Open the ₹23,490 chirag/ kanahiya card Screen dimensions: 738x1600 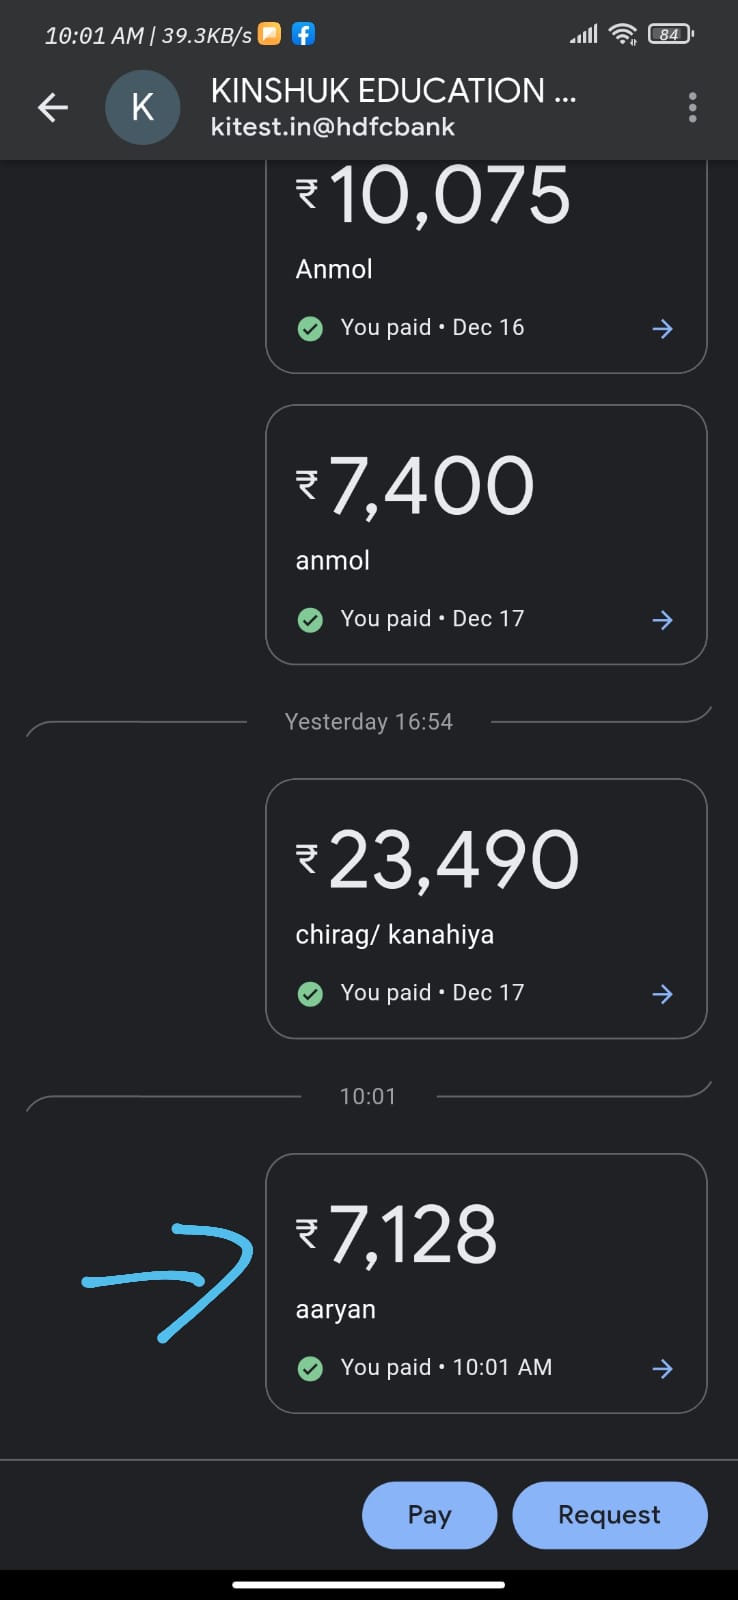pos(486,908)
